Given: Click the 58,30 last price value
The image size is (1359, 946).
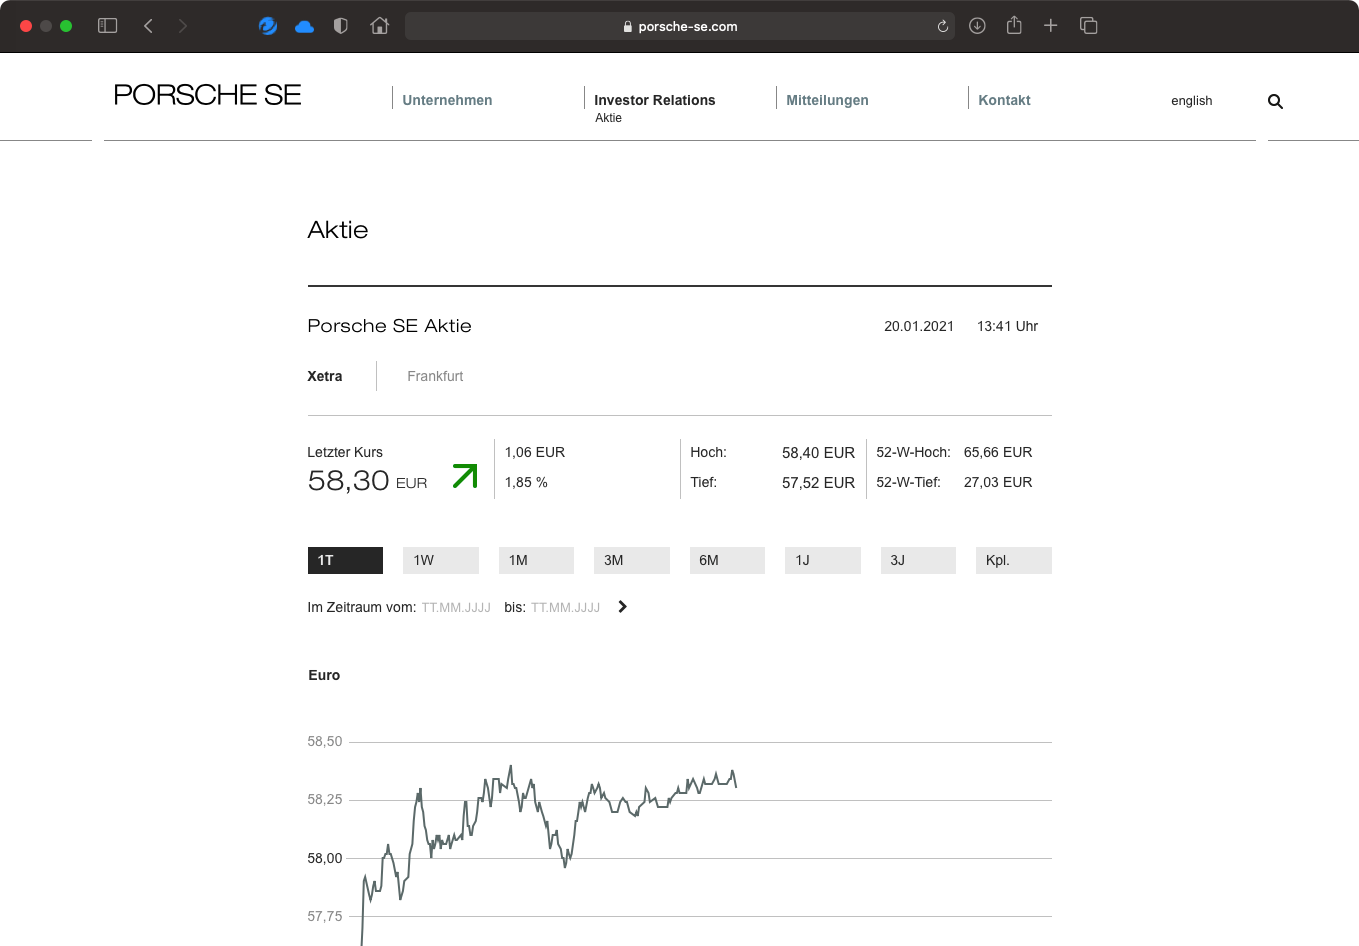Looking at the screenshot, I should [348, 481].
